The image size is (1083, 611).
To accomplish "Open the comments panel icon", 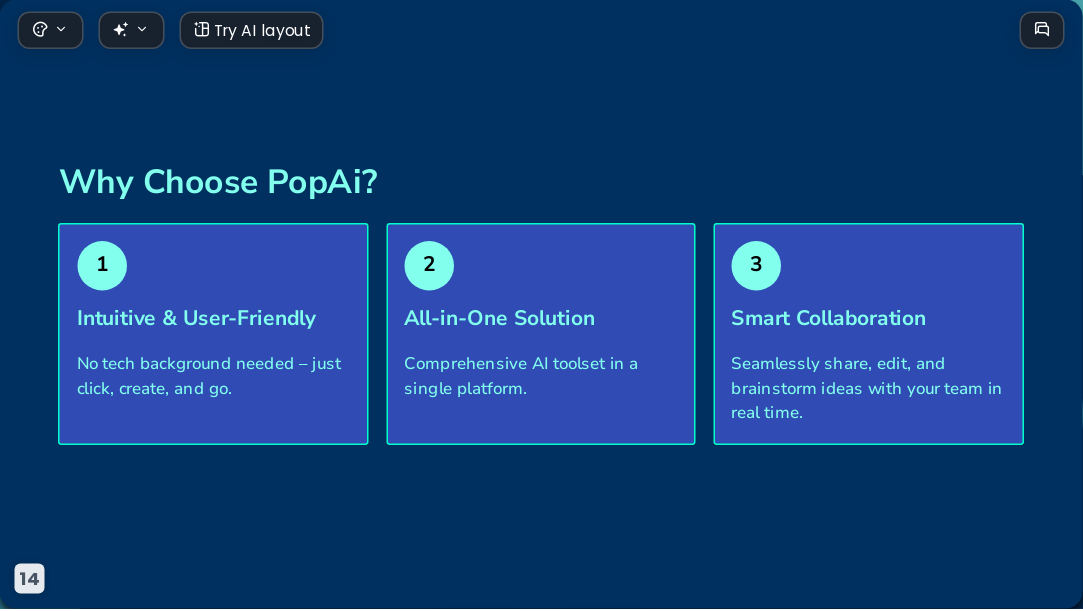I will 1042,30.
